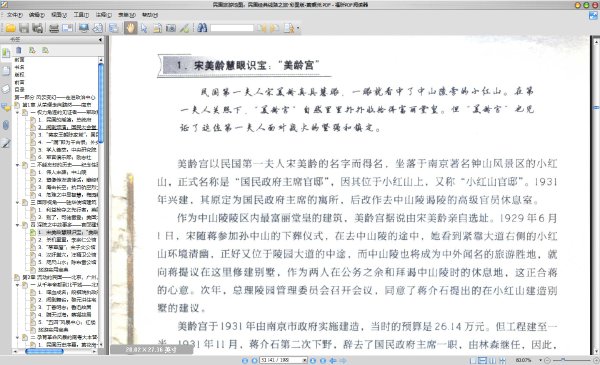Collapse the section 三 bookmark node
Image resolution: width=600 pixels, height=365 pixels.
[x=18, y=202]
